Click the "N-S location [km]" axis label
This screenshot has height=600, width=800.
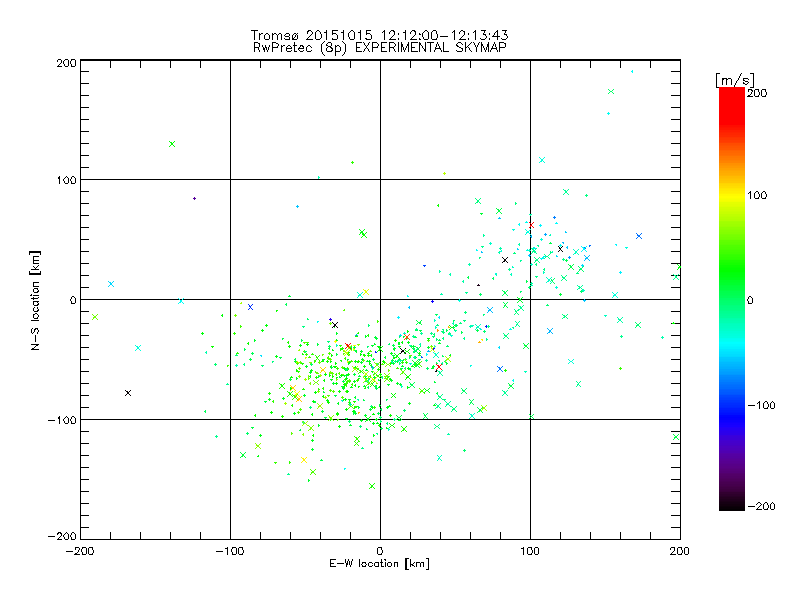pyautogui.click(x=35, y=300)
